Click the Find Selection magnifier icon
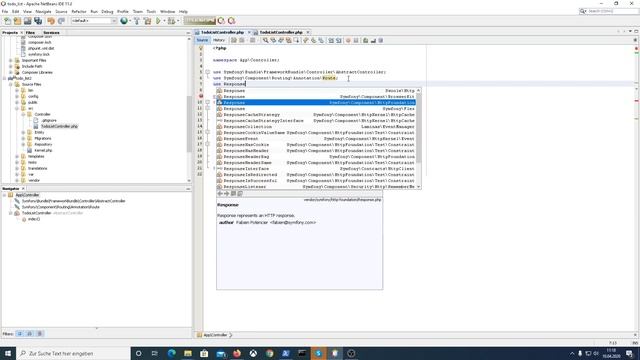The image size is (640, 360). 266,40
